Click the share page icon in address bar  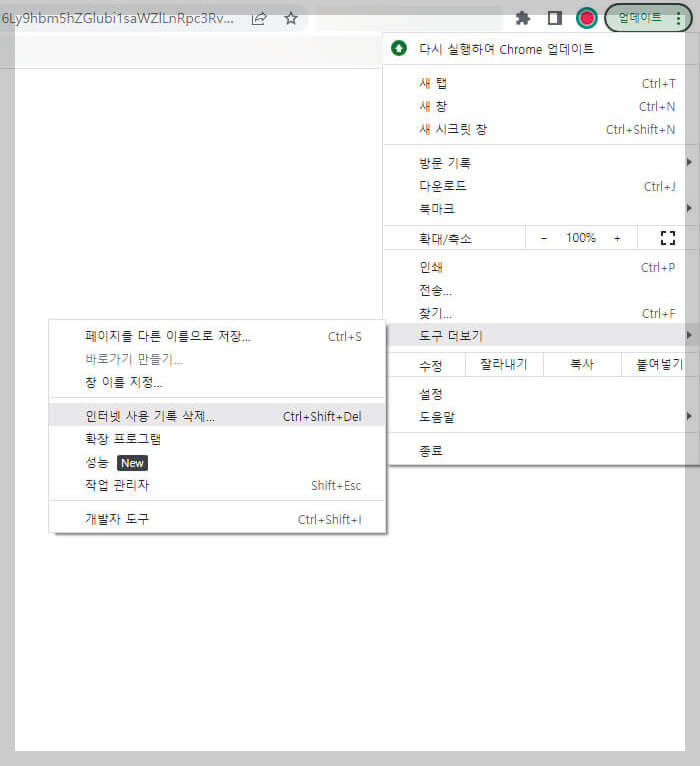[259, 19]
